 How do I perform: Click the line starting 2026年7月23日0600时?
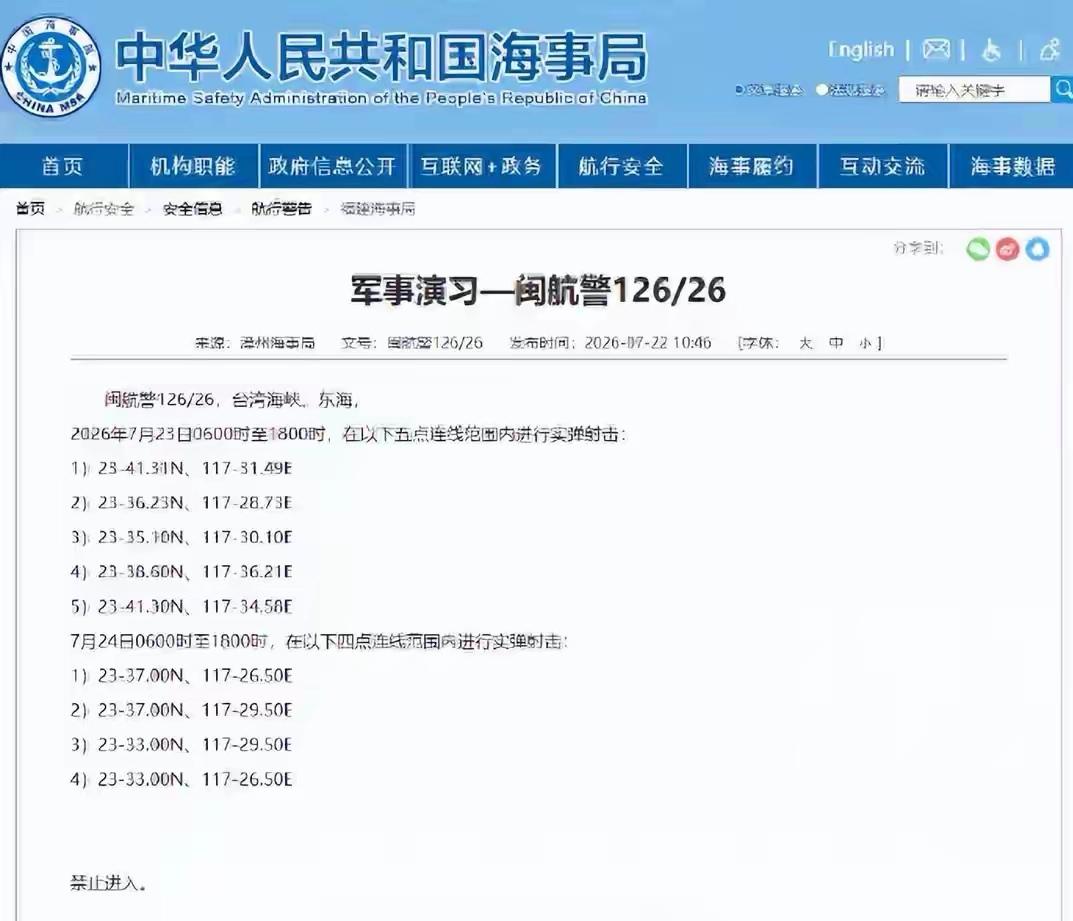click(x=348, y=434)
